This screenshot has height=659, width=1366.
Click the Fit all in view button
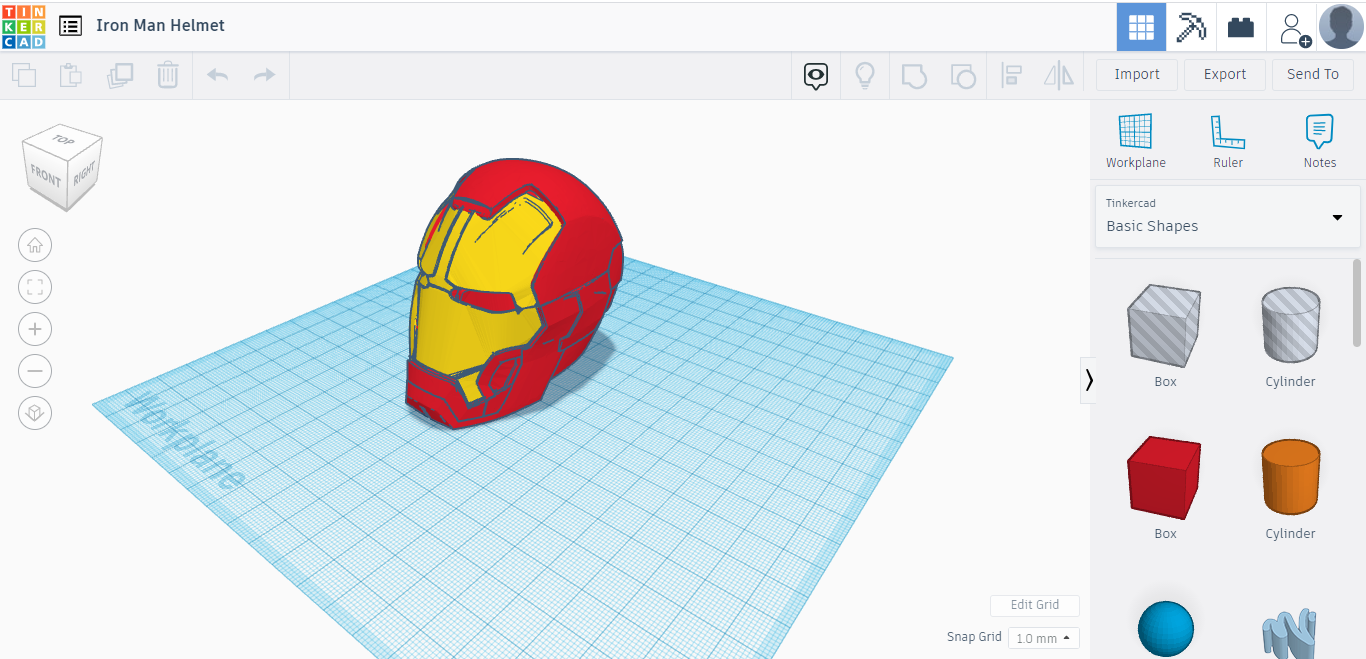point(35,287)
